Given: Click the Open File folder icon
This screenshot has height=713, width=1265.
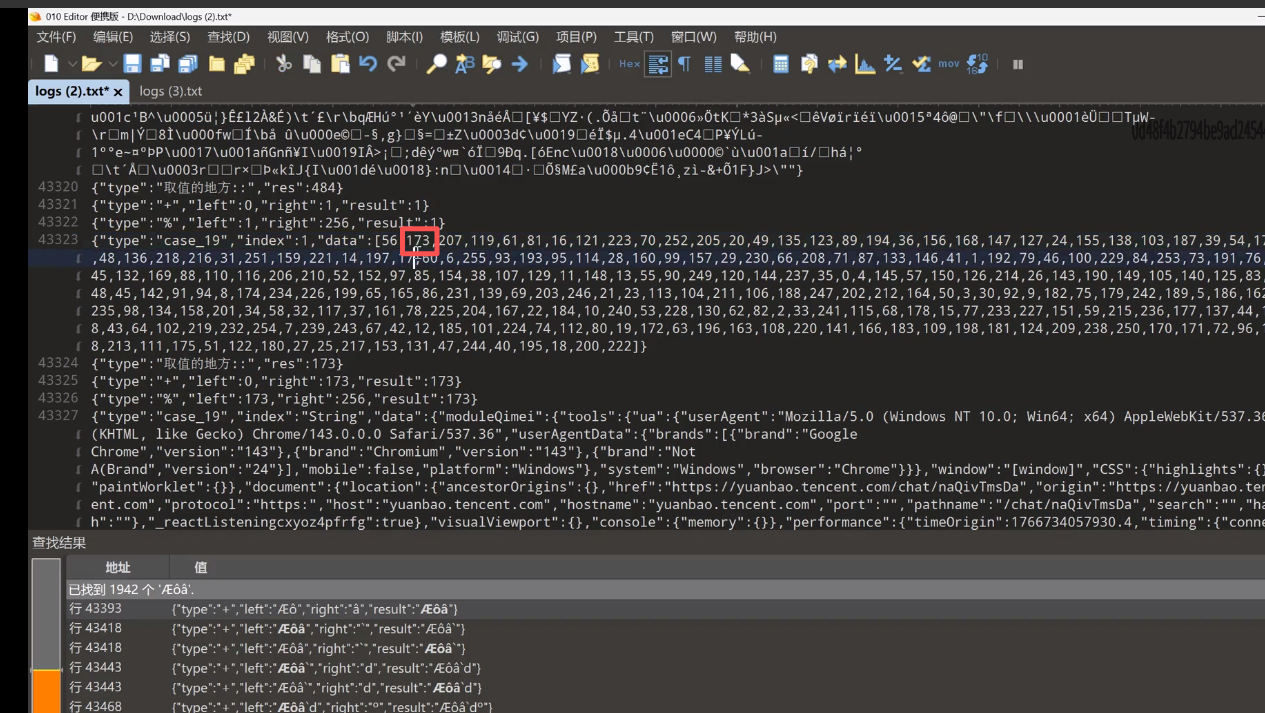Looking at the screenshot, I should click(91, 64).
